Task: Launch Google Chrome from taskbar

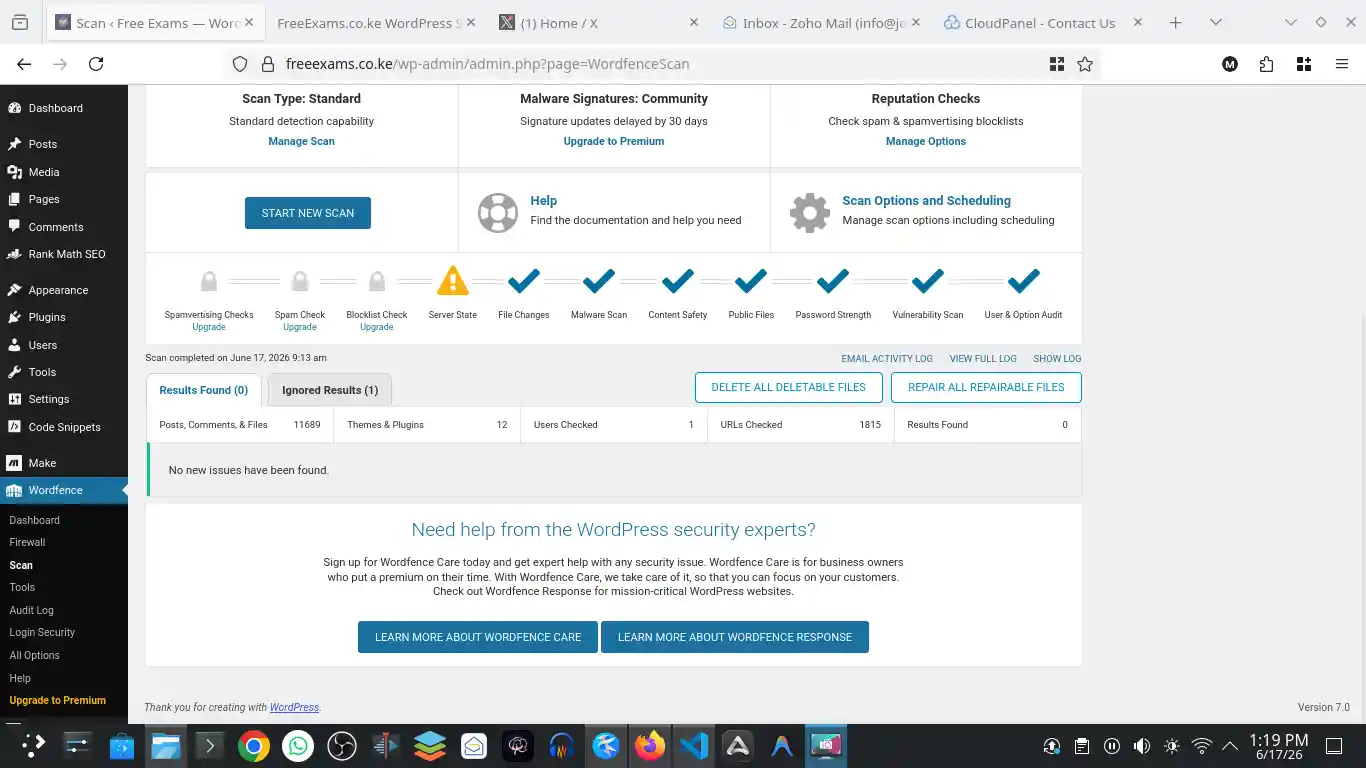Action: pos(254,746)
